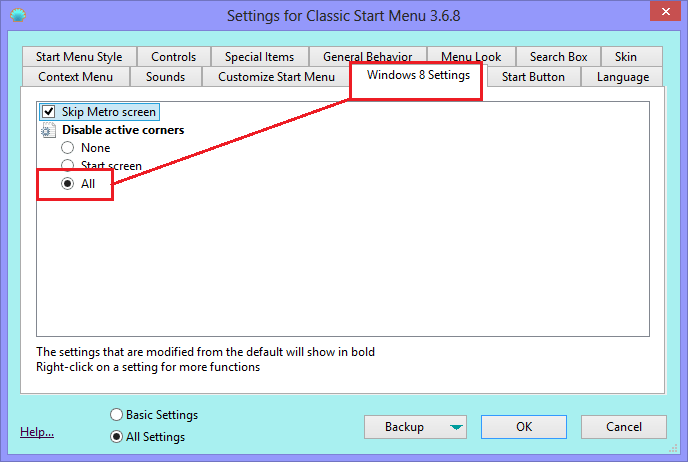This screenshot has width=688, height=462.
Task: Switch to the Controls tab
Action: tap(174, 57)
